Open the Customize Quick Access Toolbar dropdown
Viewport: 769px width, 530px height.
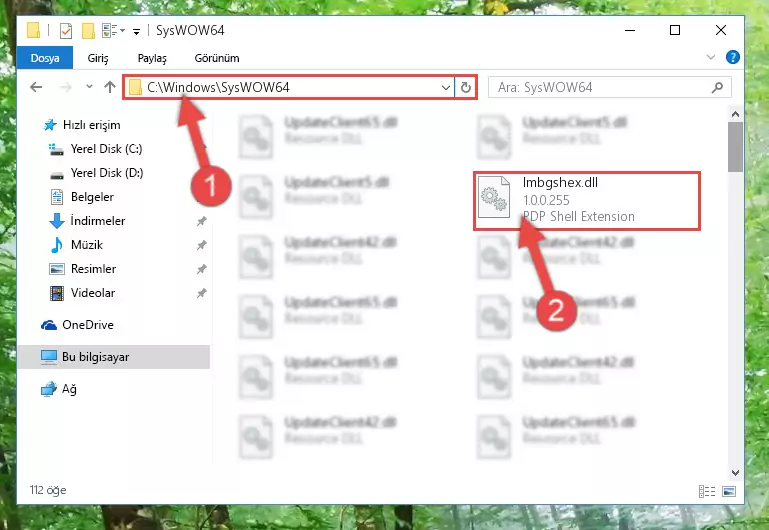point(136,31)
